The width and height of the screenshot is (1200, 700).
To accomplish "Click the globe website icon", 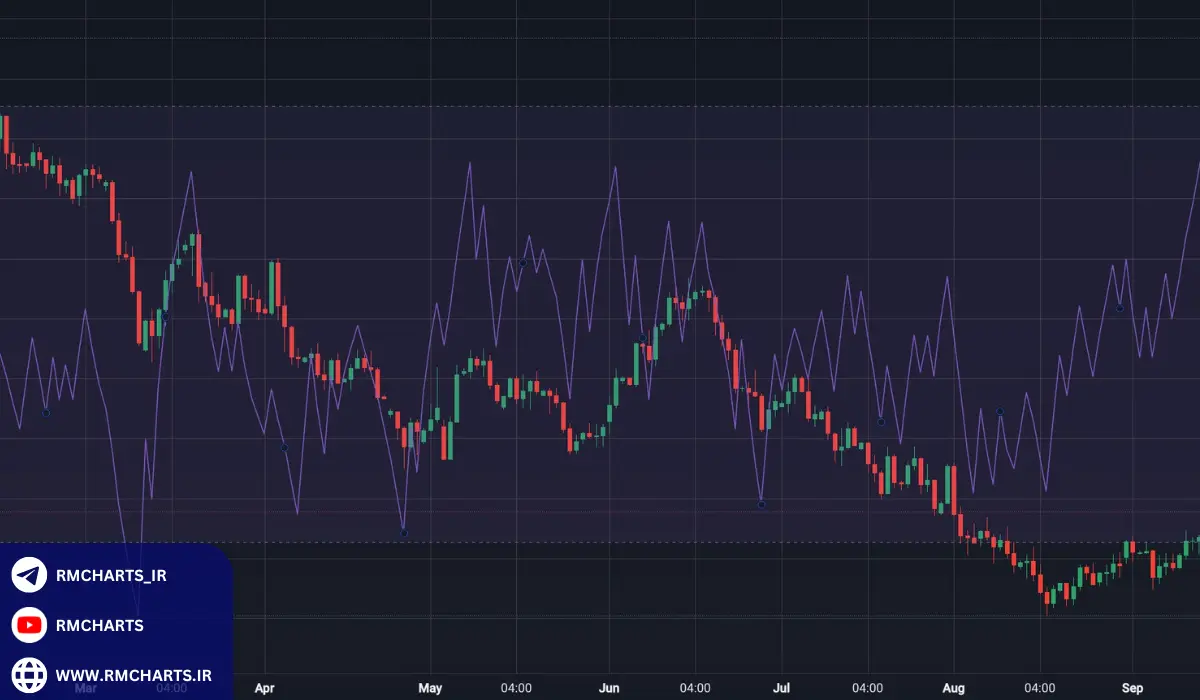I will click(x=29, y=675).
